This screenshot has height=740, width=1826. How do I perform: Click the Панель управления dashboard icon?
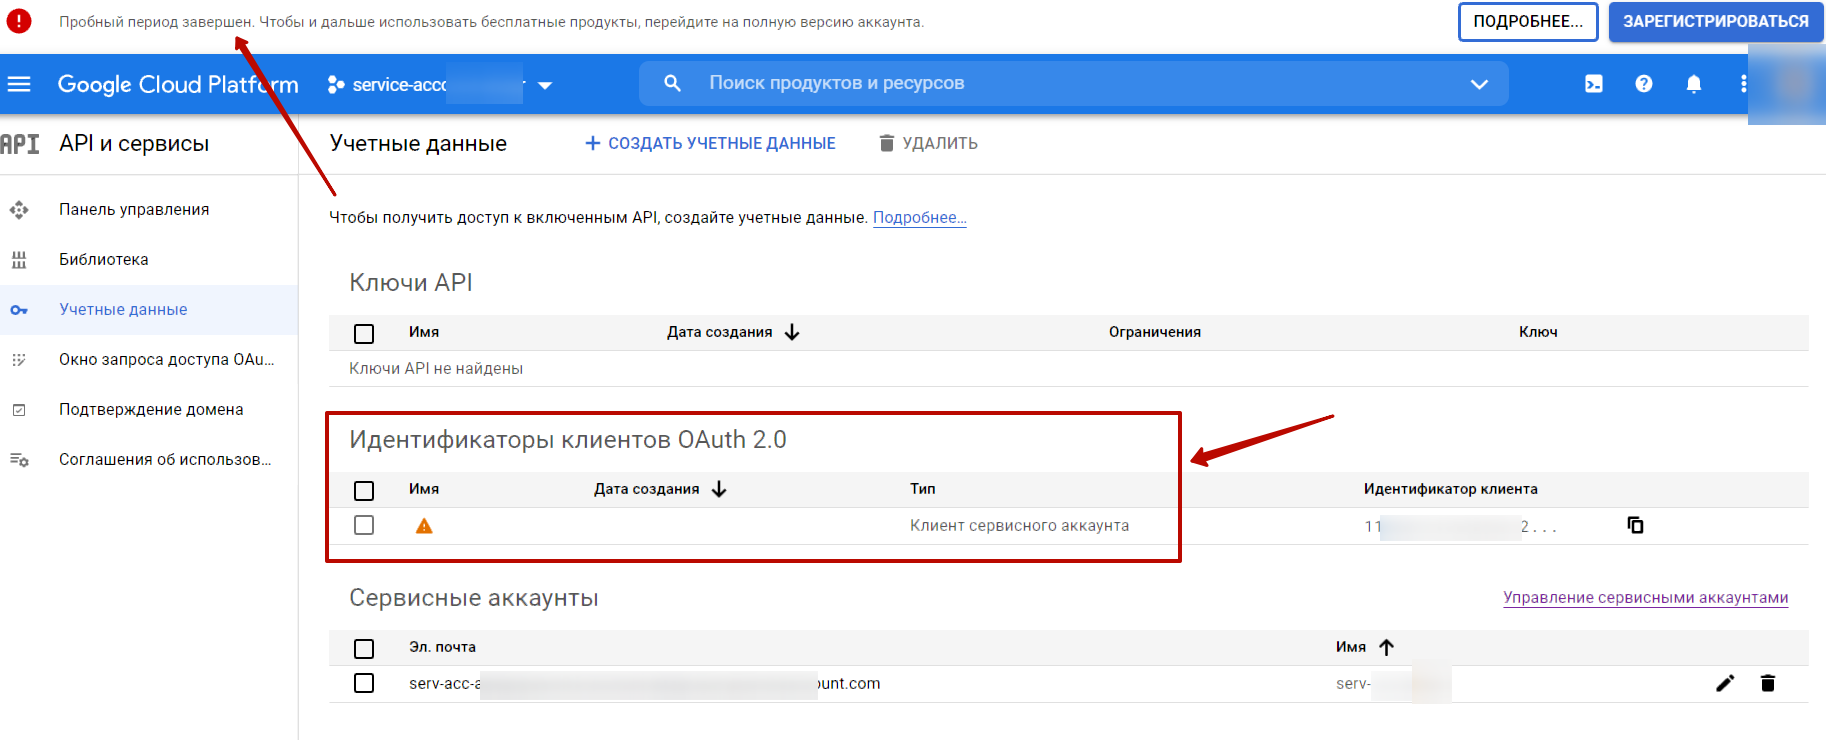point(19,210)
